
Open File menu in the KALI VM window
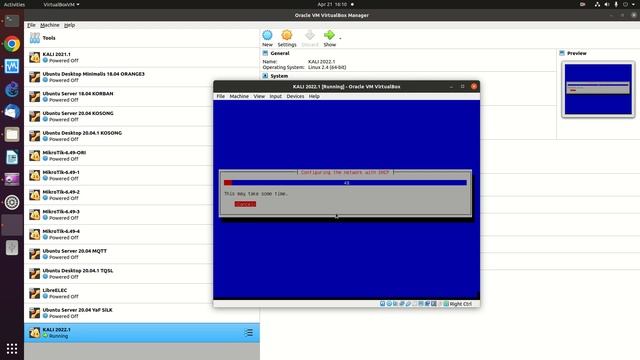pyautogui.click(x=220, y=96)
